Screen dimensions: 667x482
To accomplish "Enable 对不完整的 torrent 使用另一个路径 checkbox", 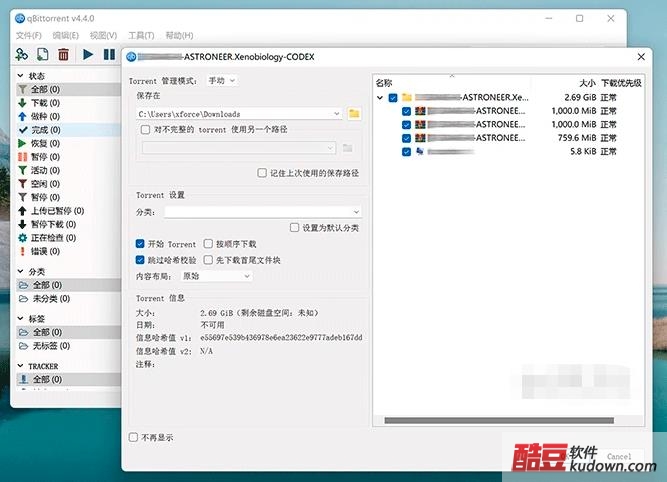I will coord(145,129).
